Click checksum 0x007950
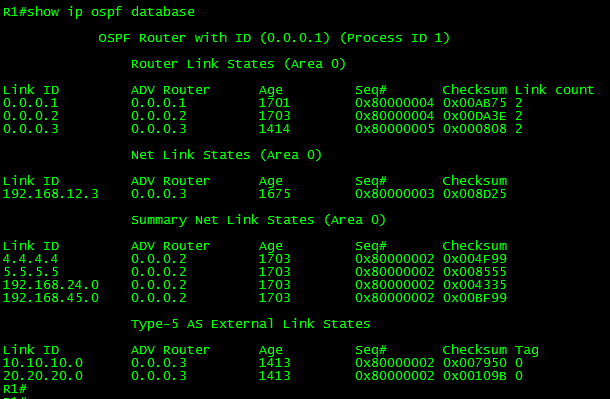The height and width of the screenshot is (399, 610). 475,363
